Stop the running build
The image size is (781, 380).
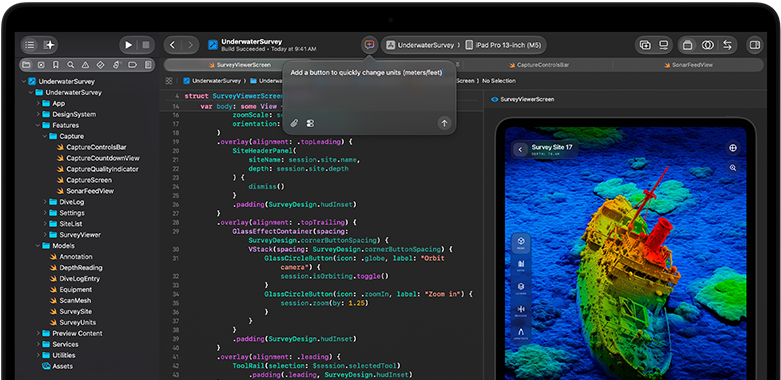[x=146, y=45]
